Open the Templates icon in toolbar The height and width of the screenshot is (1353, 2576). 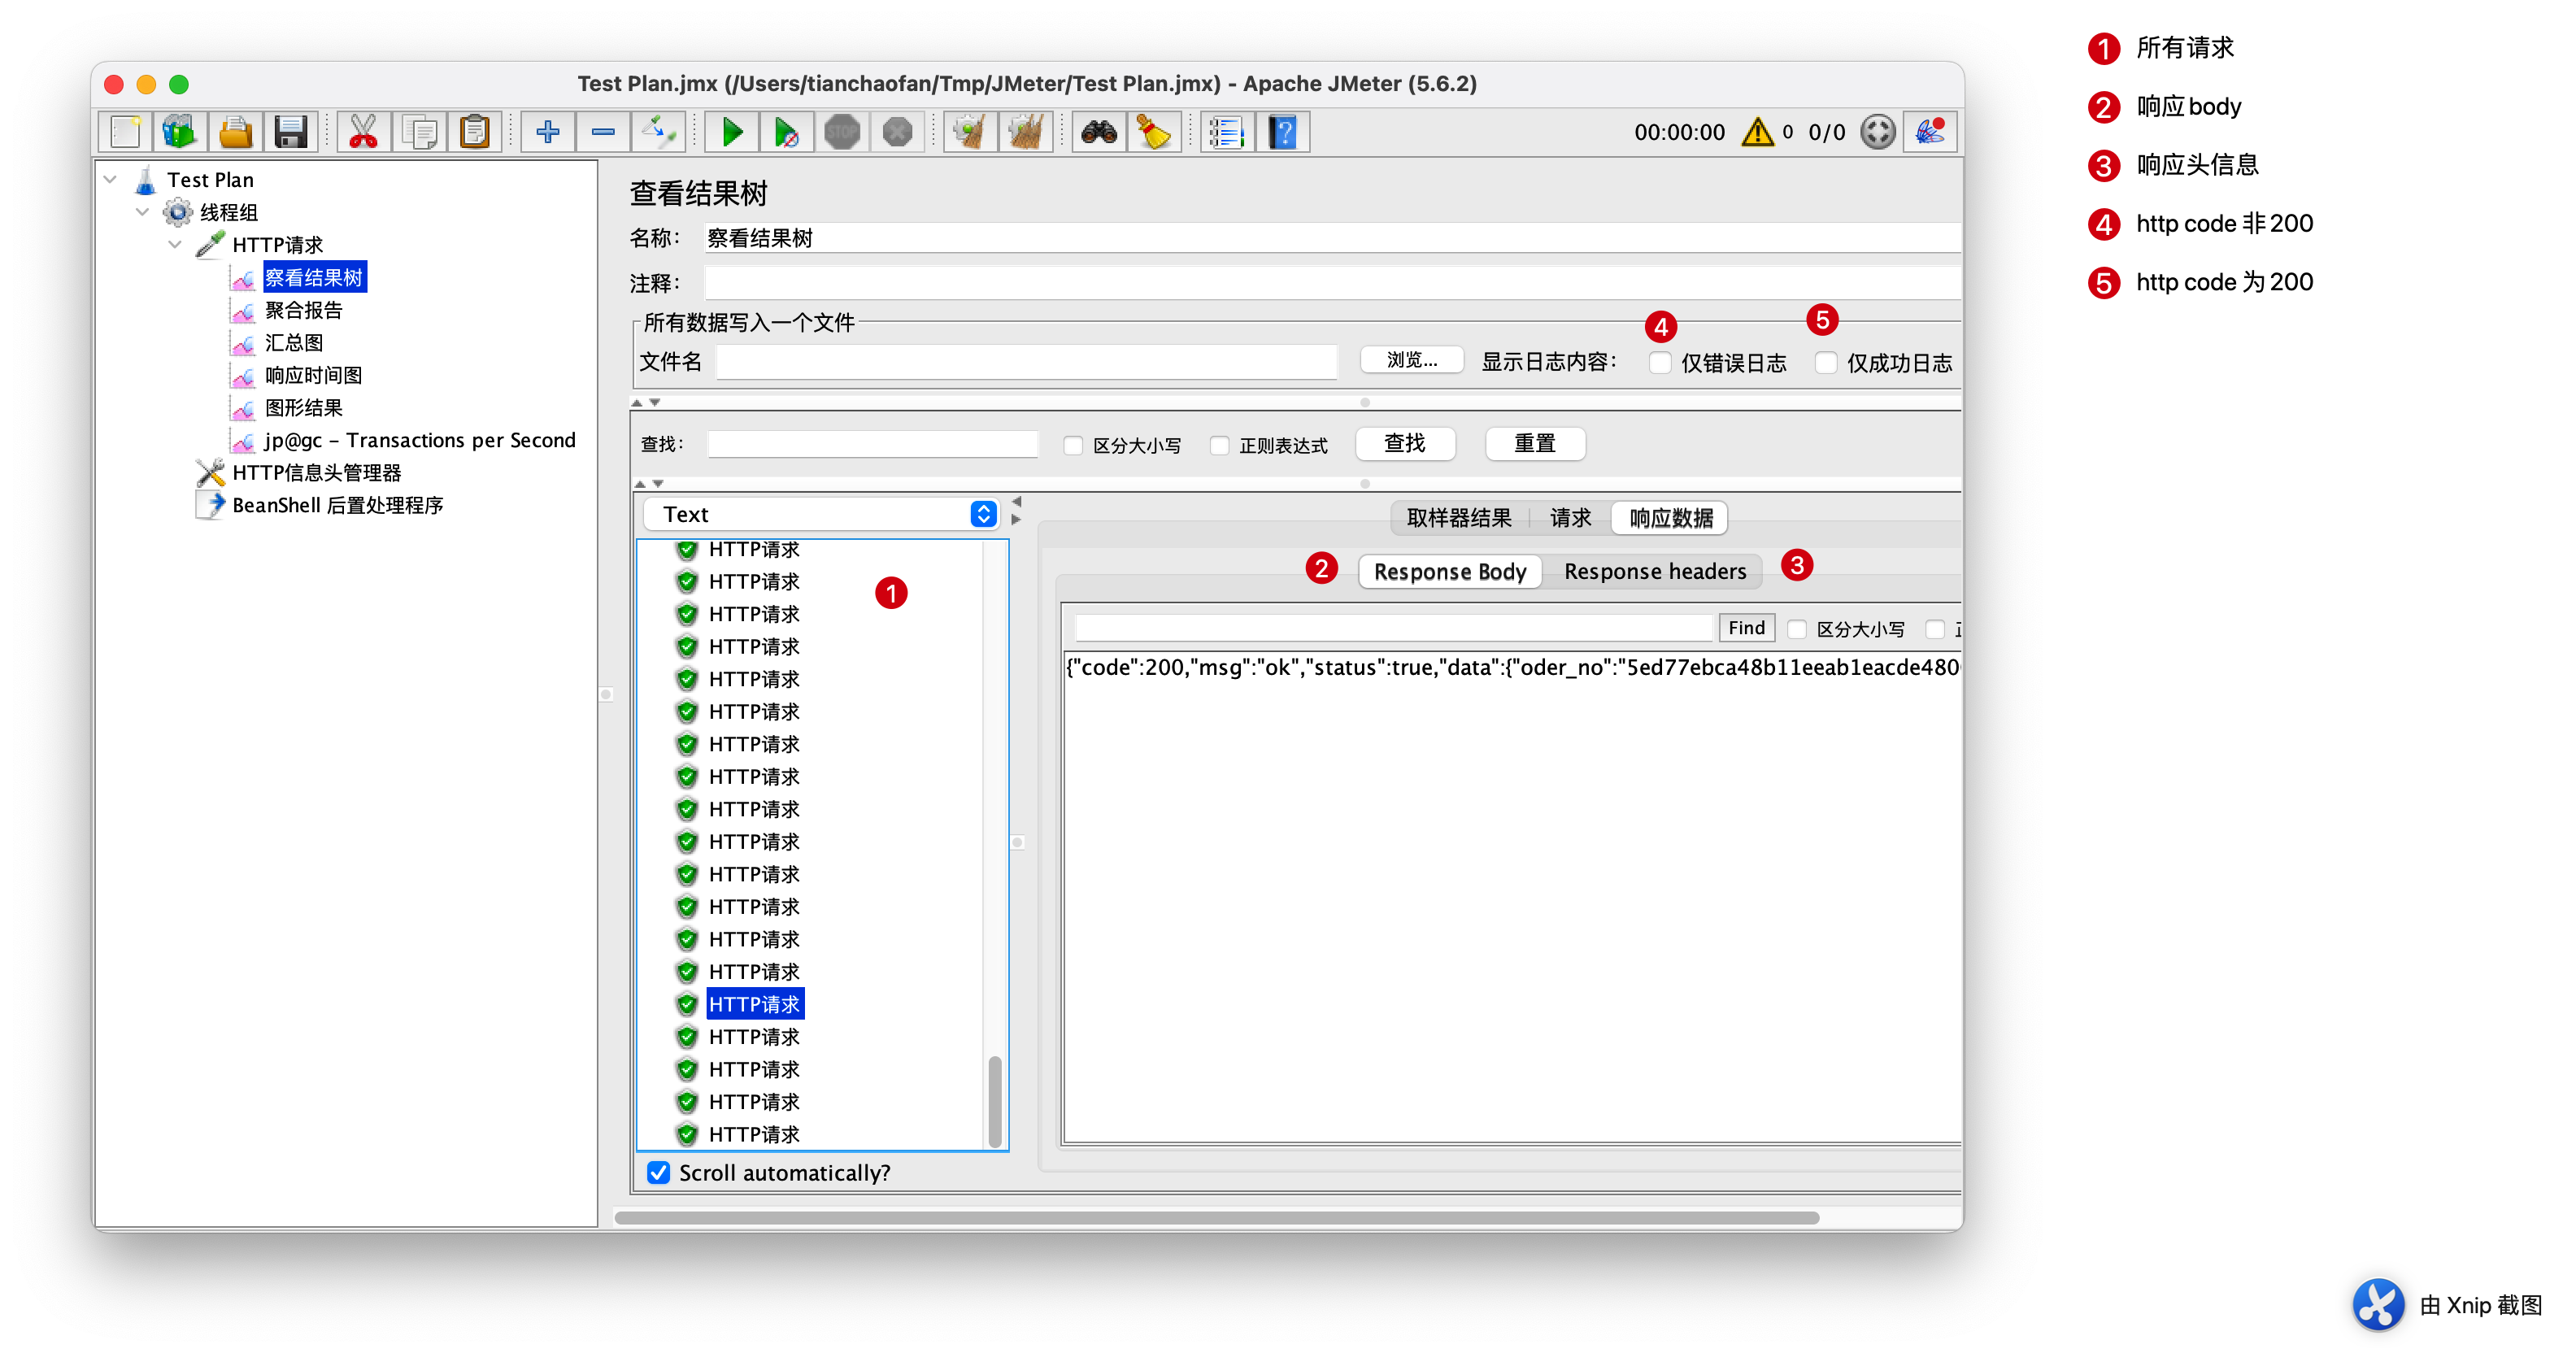point(180,132)
